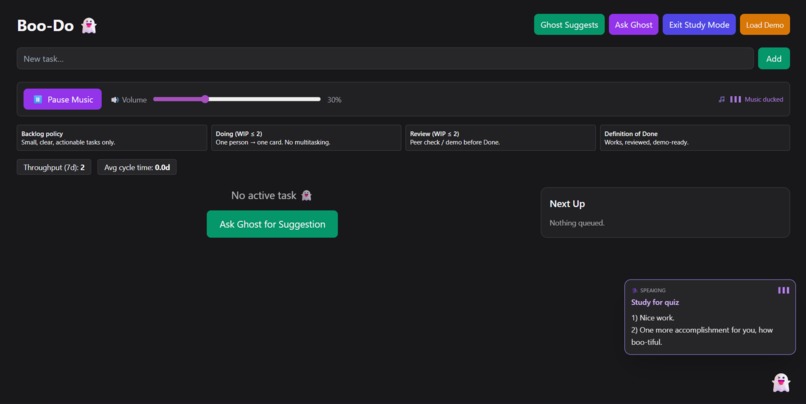The image size is (806, 404).
Task: Click the Backlog policy card
Action: [x=112, y=138]
